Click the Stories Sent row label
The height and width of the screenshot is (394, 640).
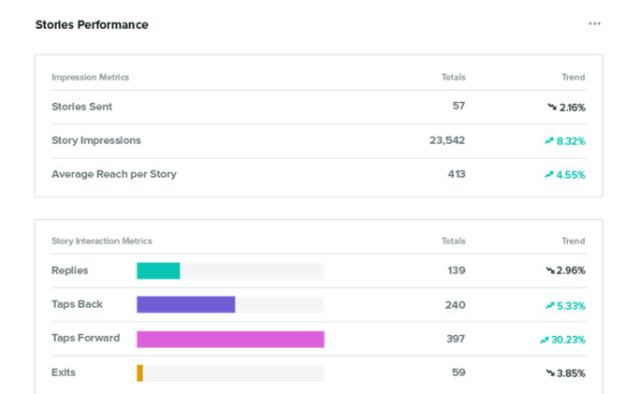tap(82, 107)
